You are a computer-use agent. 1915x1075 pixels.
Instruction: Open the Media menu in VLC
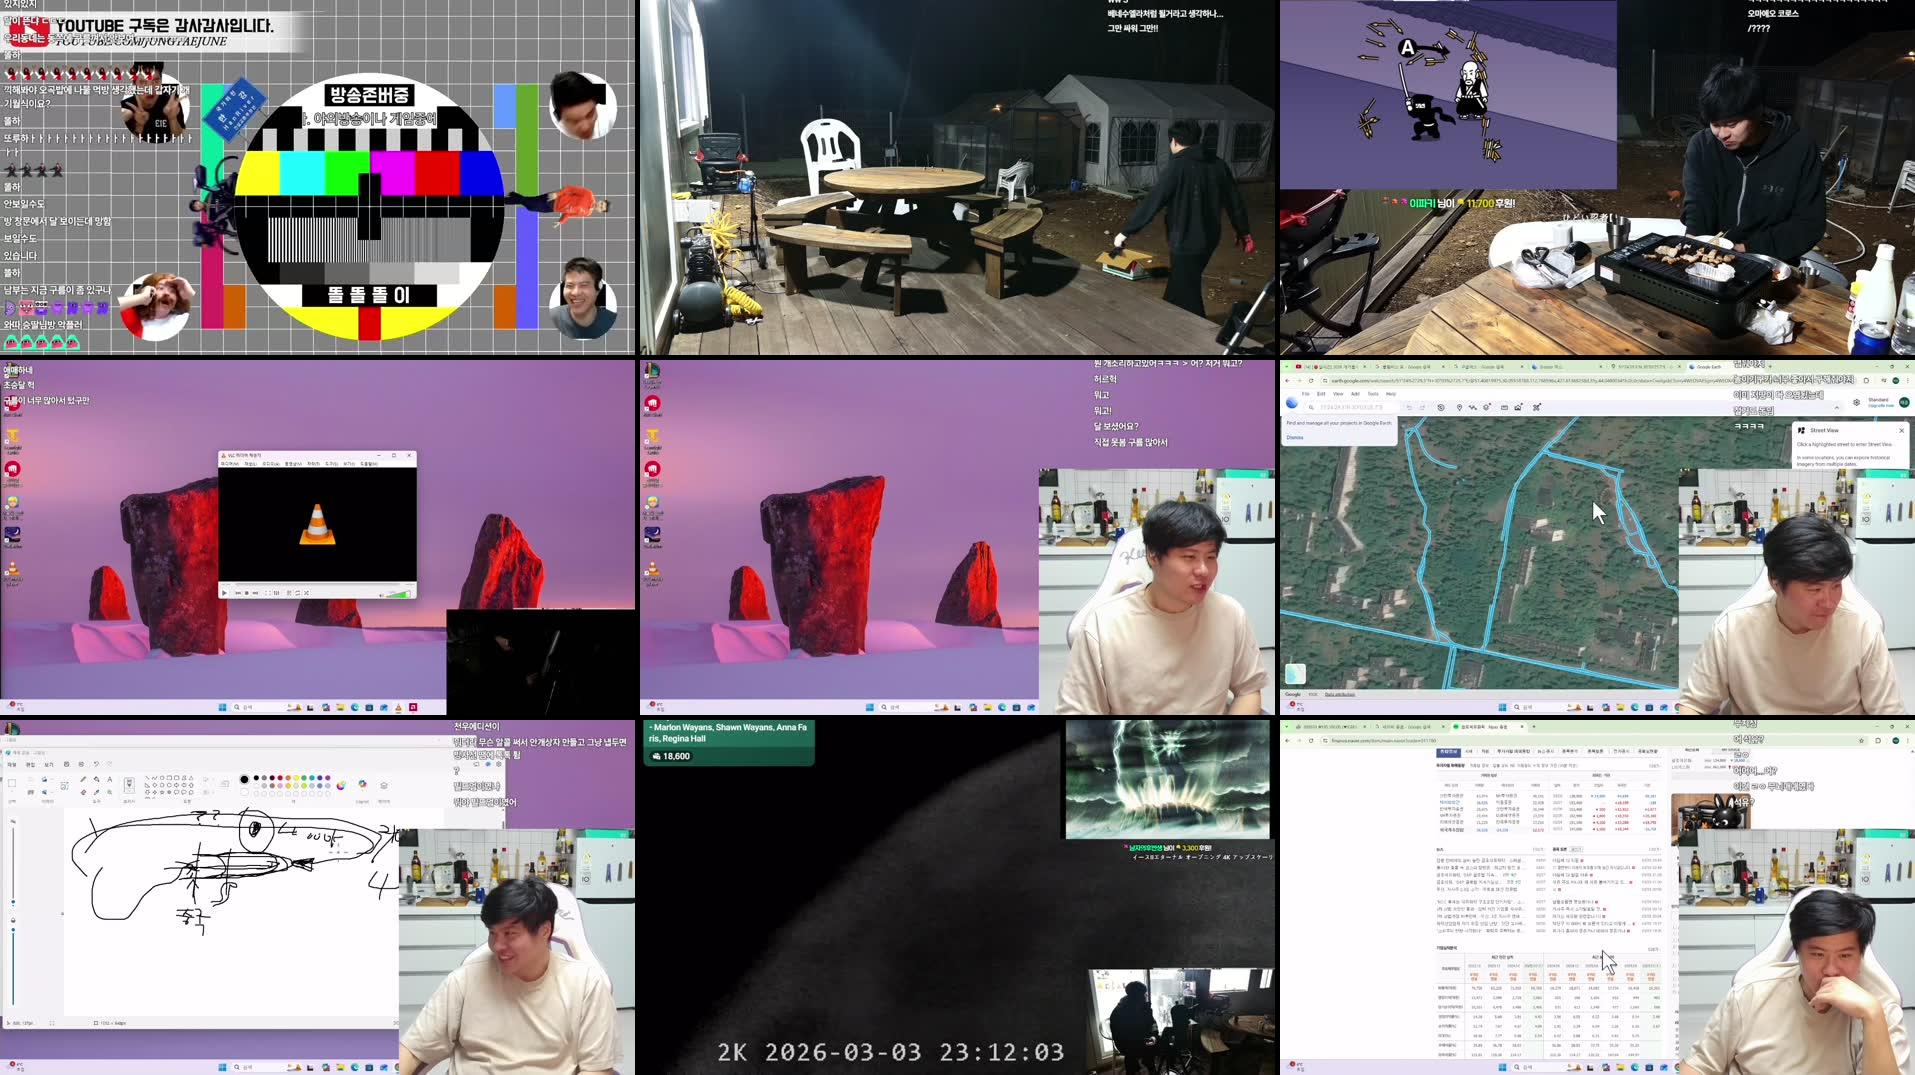230,464
